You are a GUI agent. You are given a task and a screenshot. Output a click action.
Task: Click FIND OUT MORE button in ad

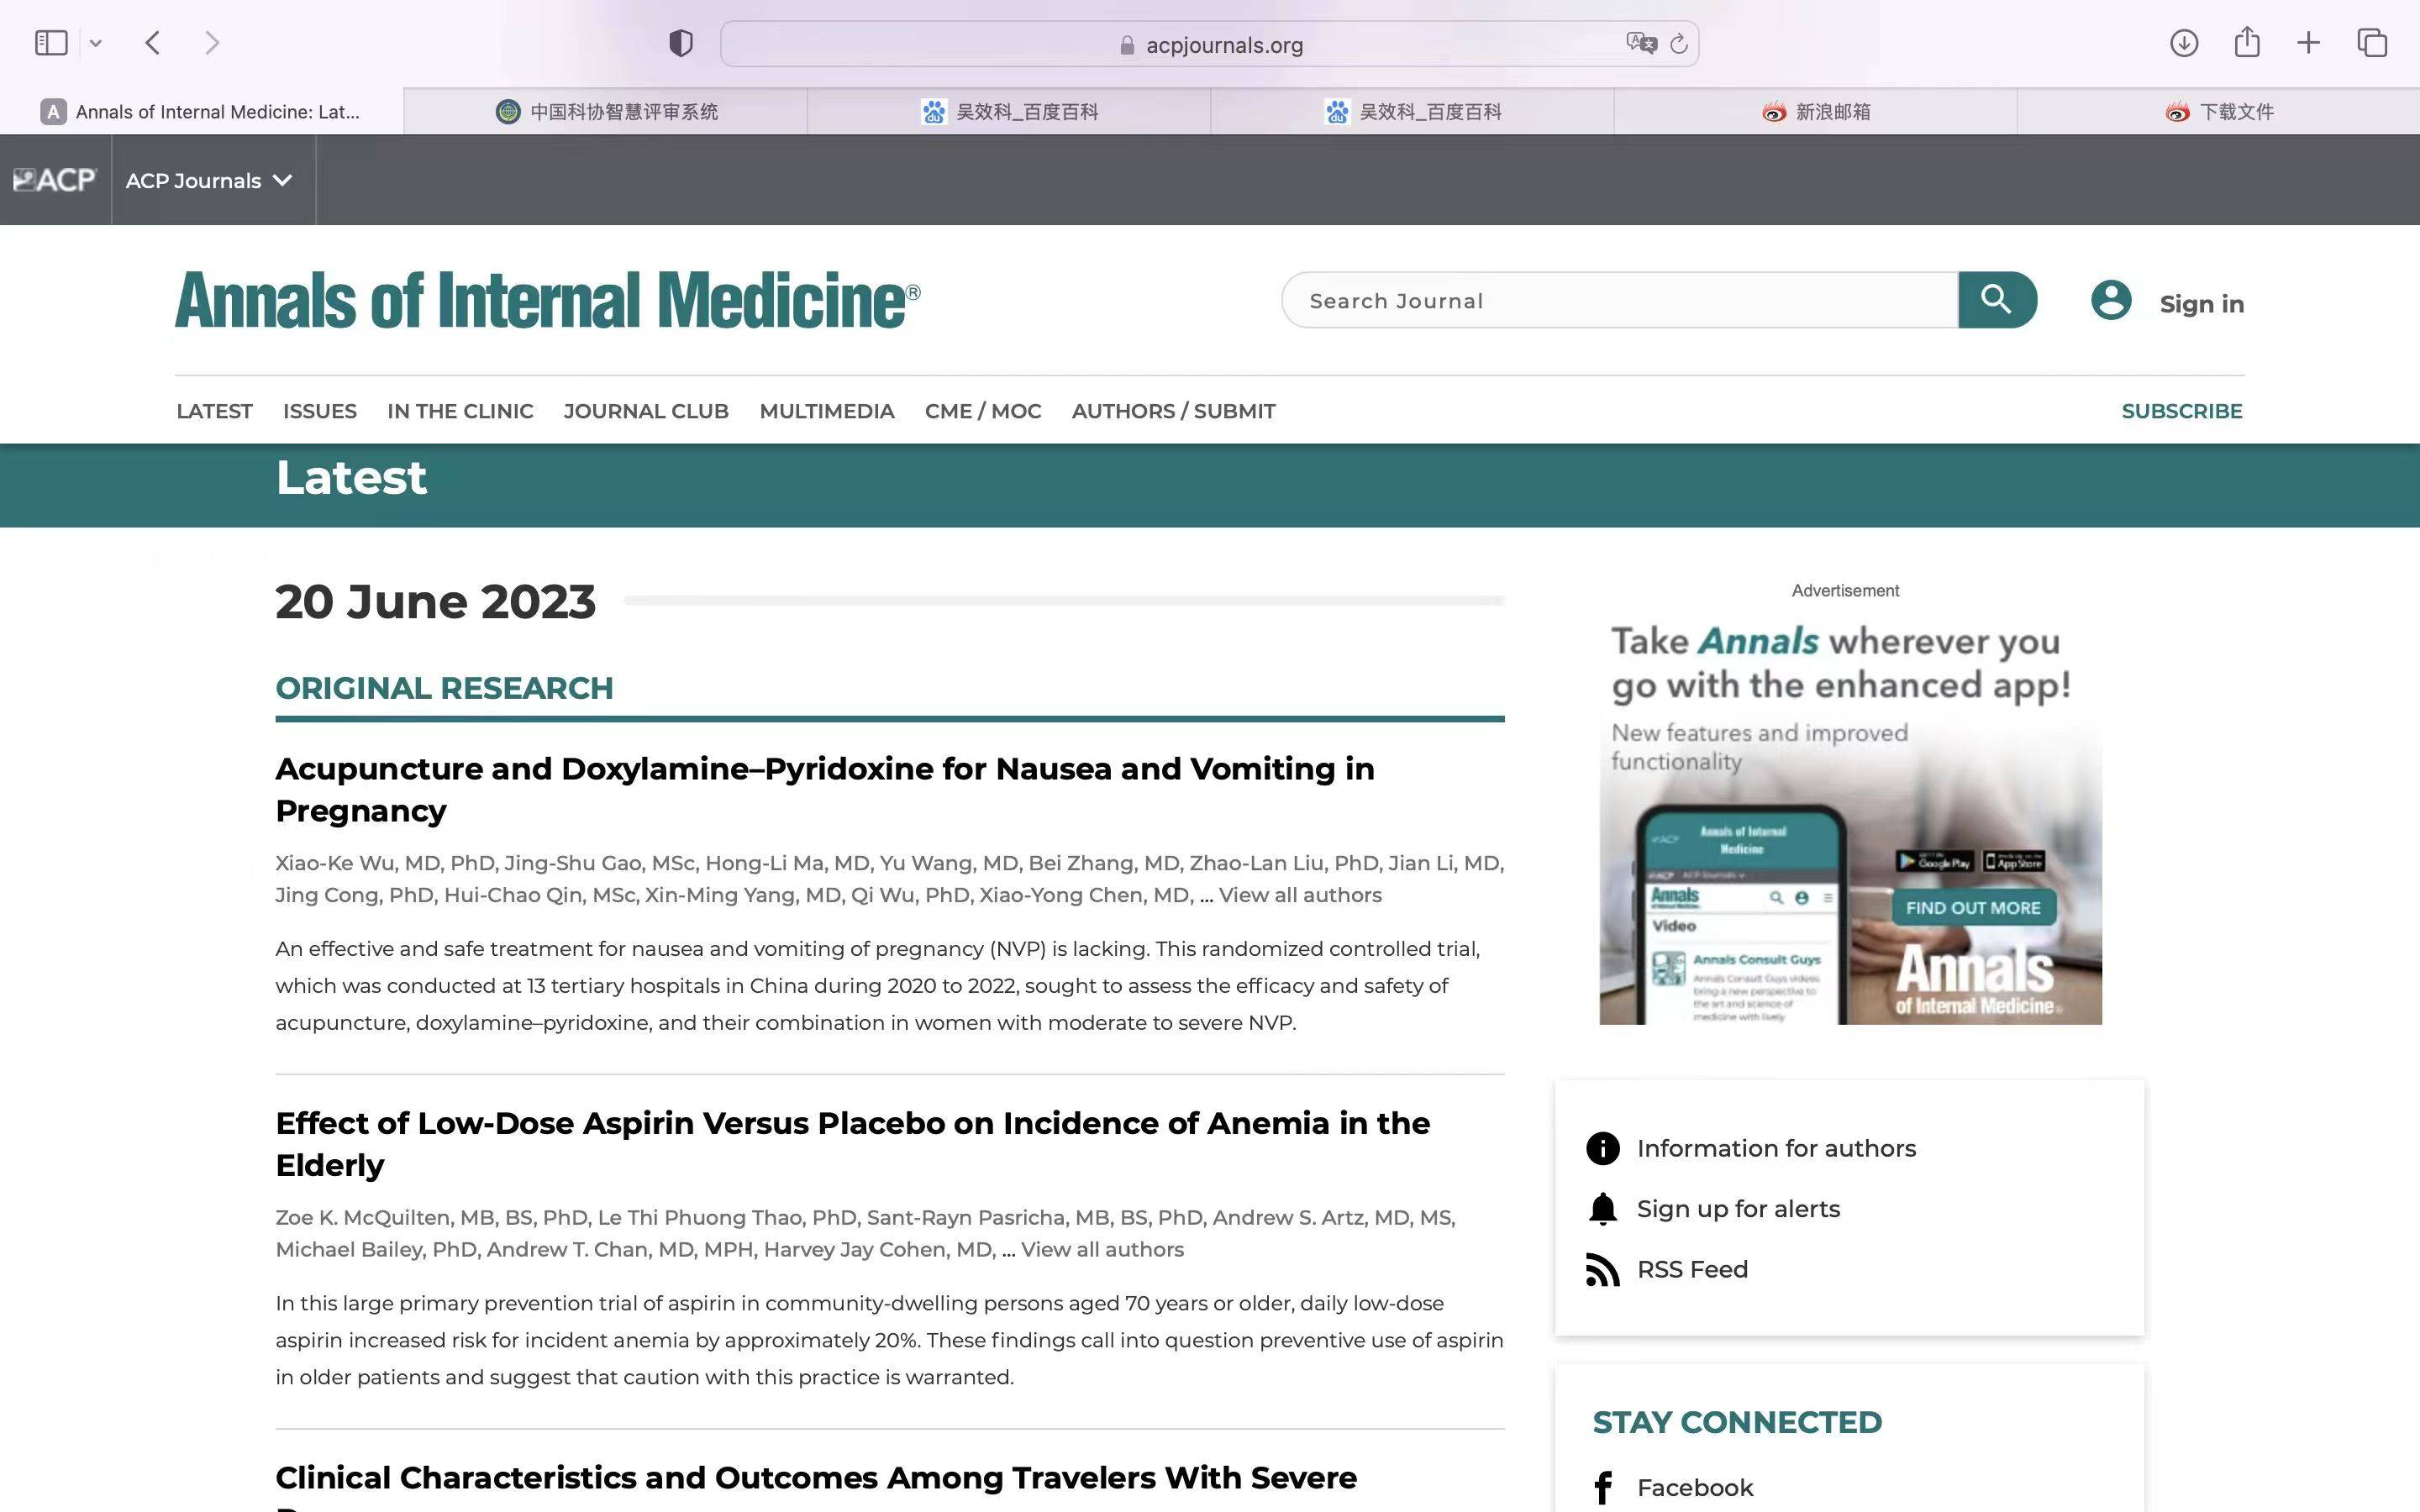pos(1973,908)
